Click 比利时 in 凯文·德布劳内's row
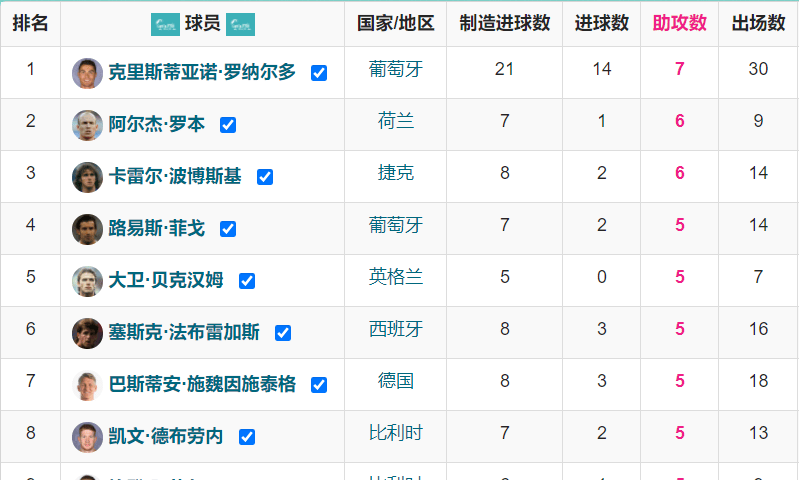 (x=396, y=433)
